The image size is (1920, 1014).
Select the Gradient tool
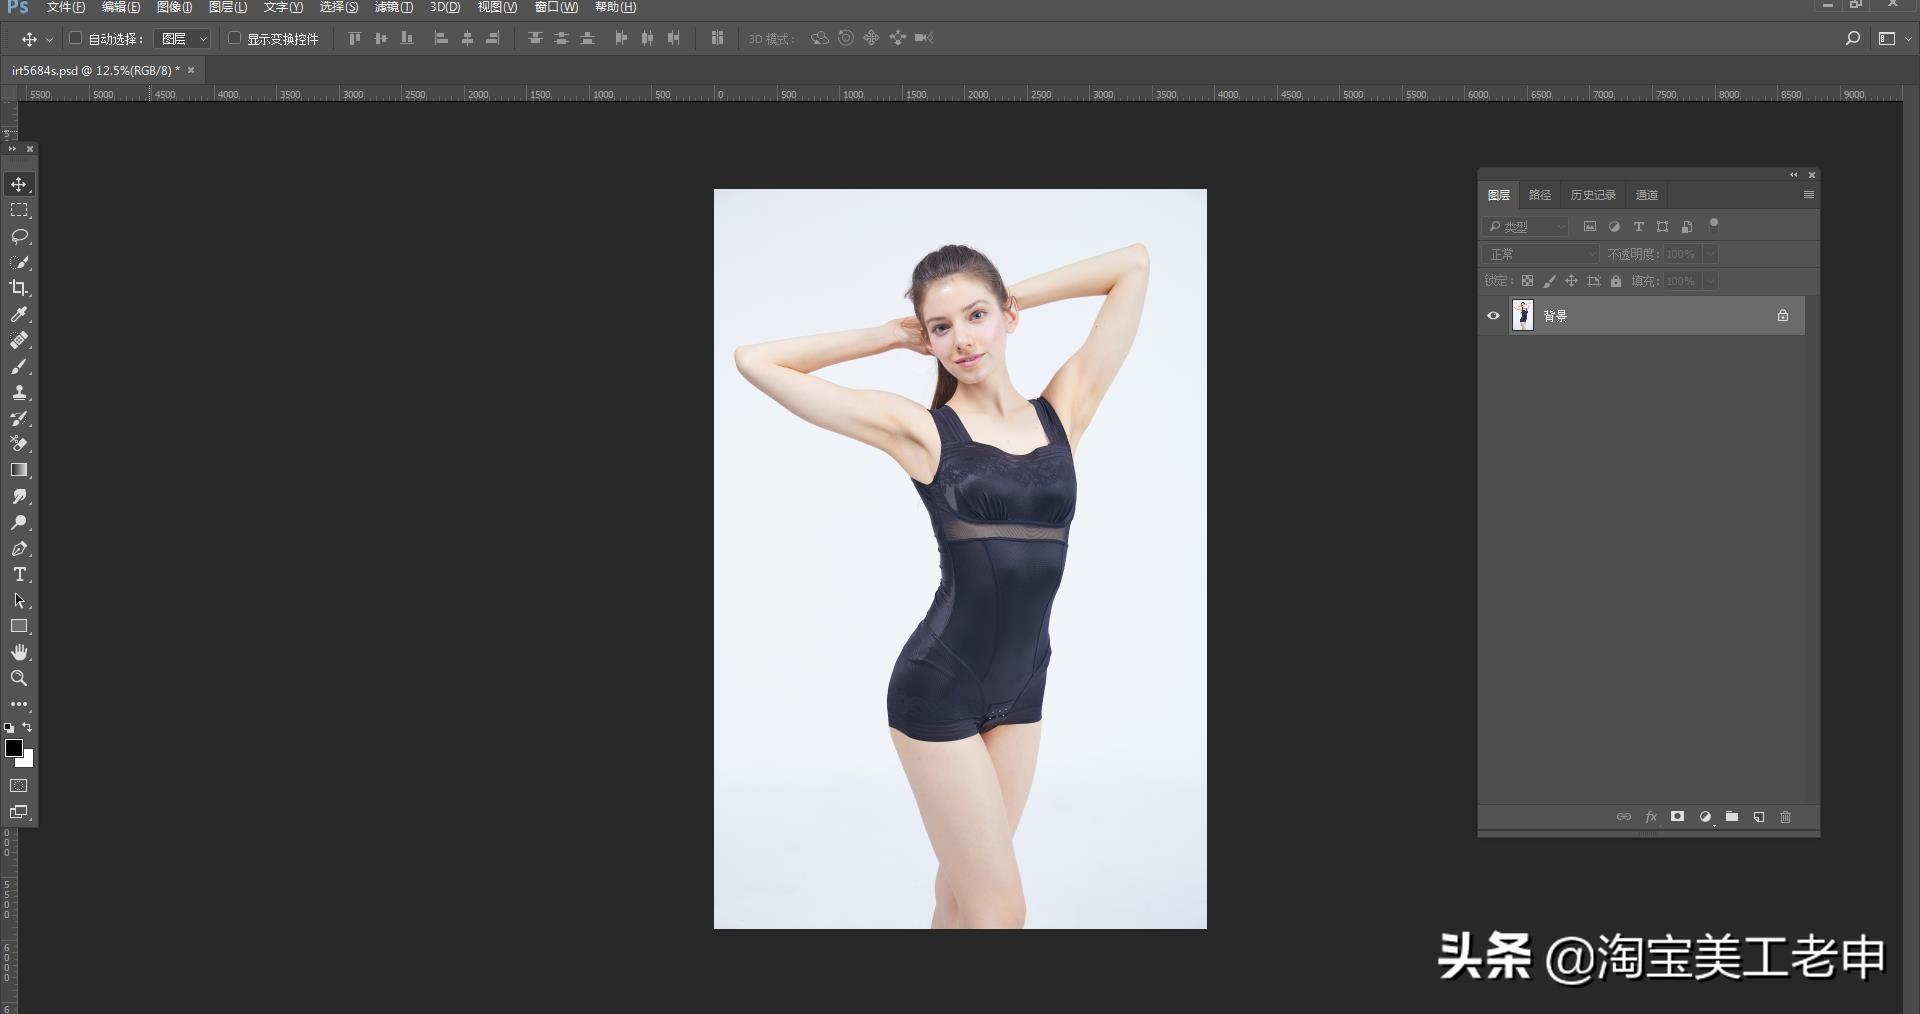pos(19,470)
